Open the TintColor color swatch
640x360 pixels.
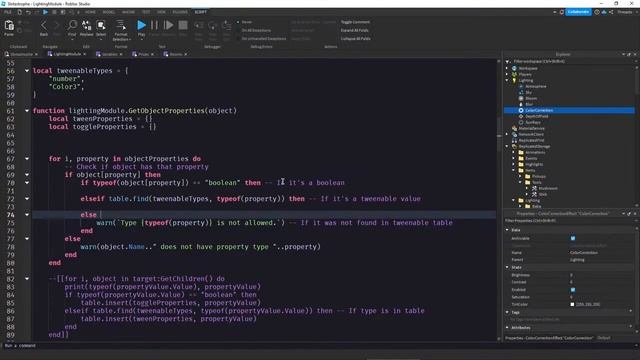click(x=572, y=304)
